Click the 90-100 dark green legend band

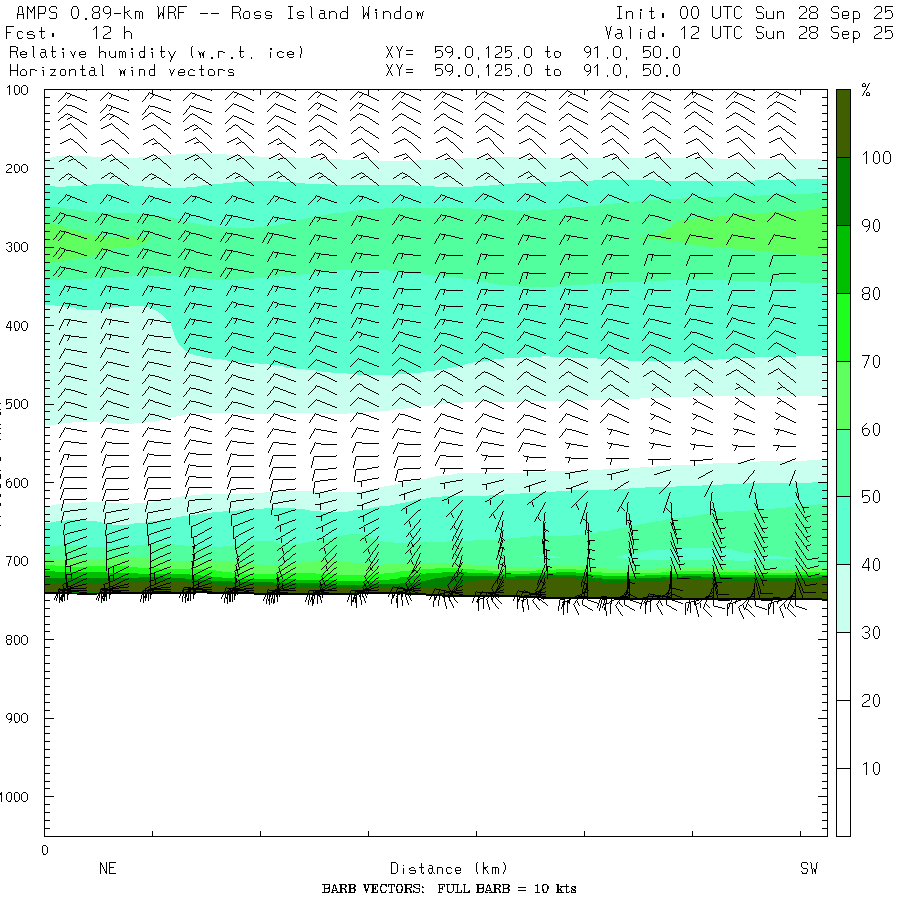click(x=843, y=191)
